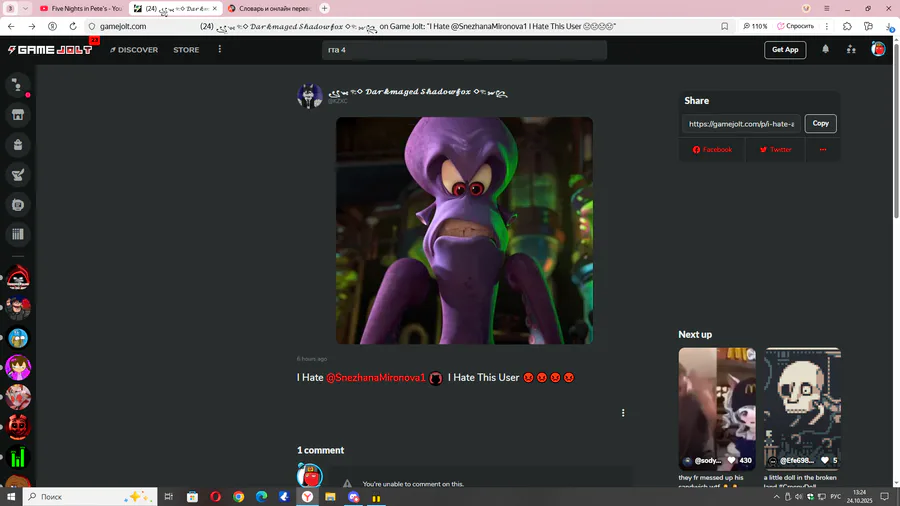Viewport: 900px width, 506px height.
Task: Share the post on Facebook
Action: (712, 150)
